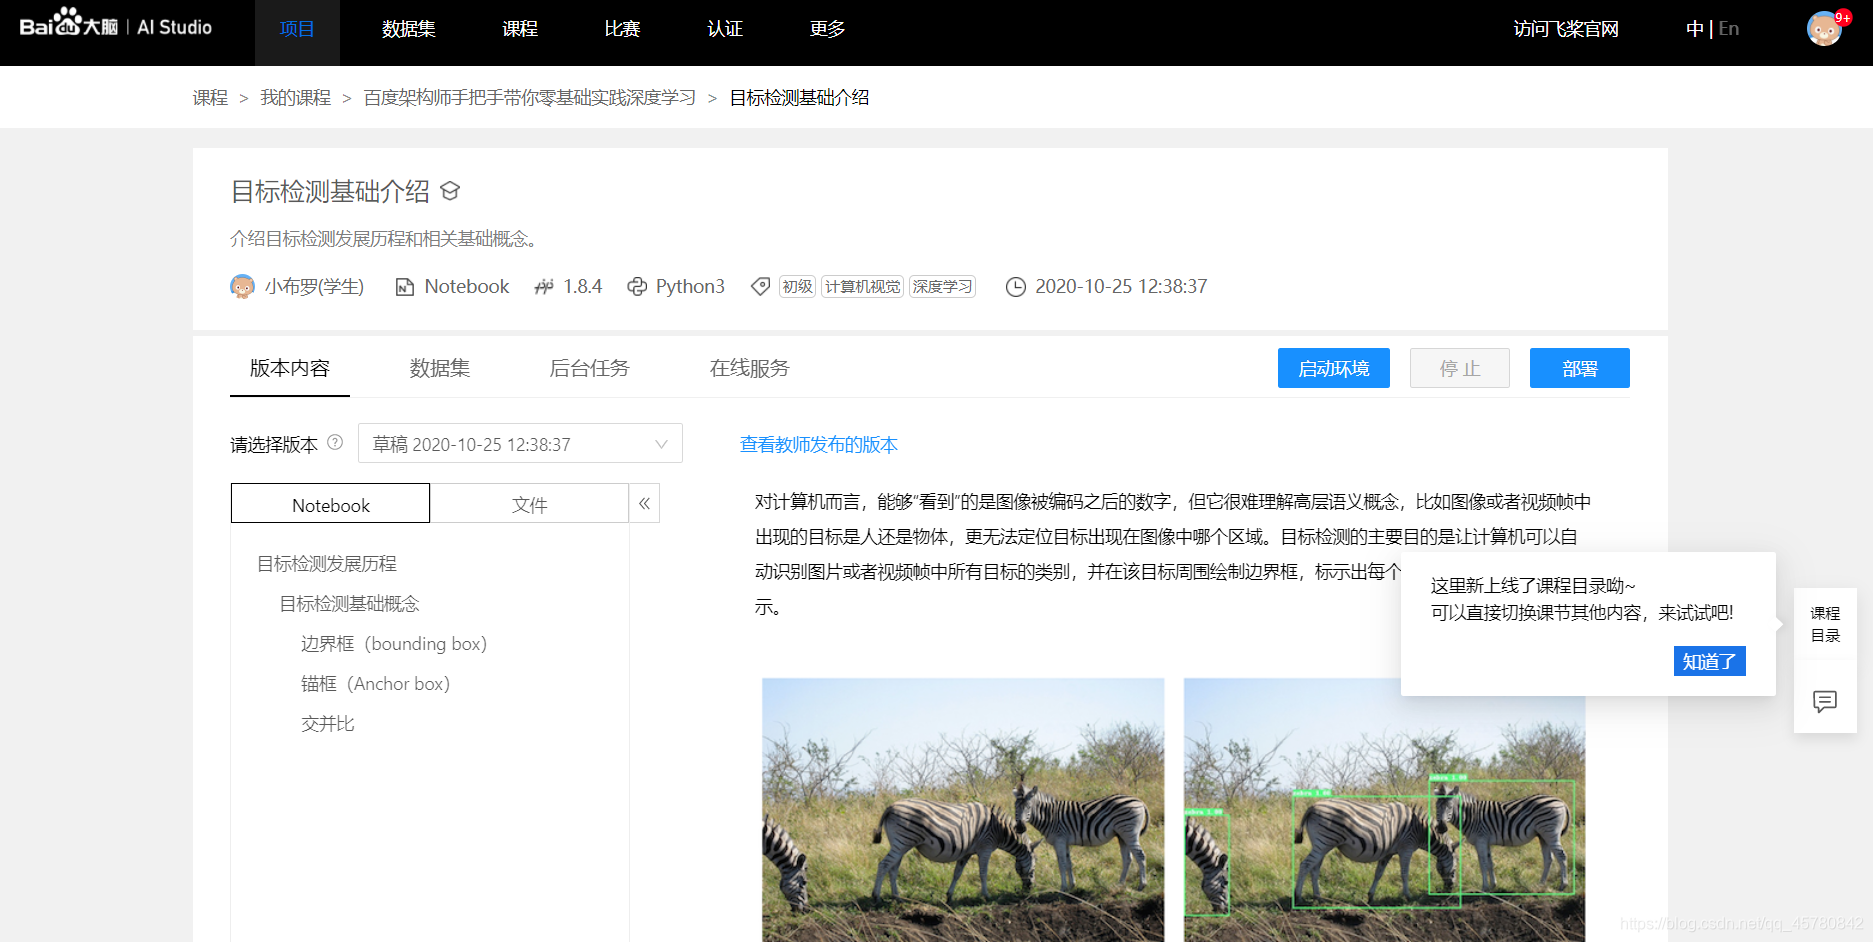Click the 启动环境 button
Screen dimensions: 1873x942
tap(1333, 368)
